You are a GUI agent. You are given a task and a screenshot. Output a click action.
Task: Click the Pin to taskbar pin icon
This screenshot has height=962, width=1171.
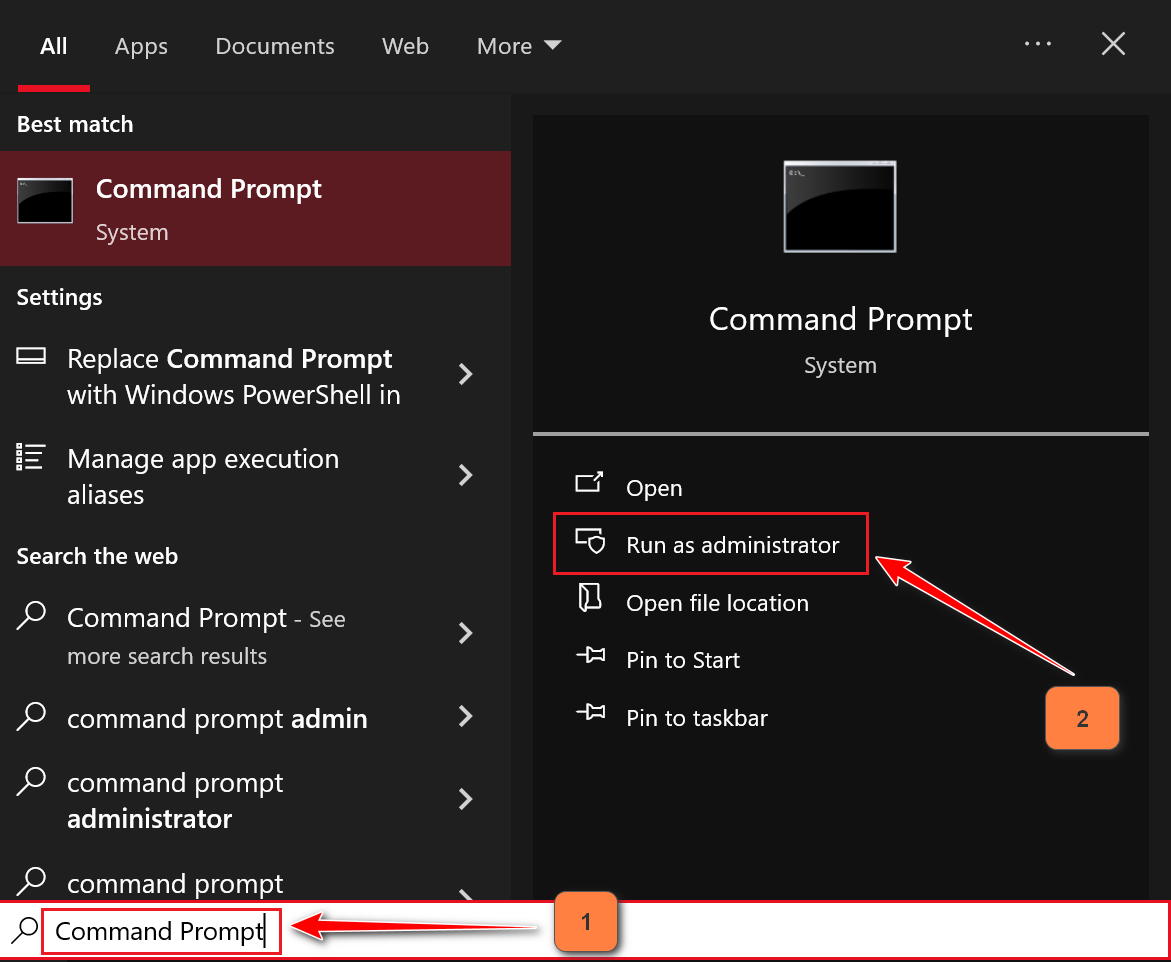(x=590, y=714)
